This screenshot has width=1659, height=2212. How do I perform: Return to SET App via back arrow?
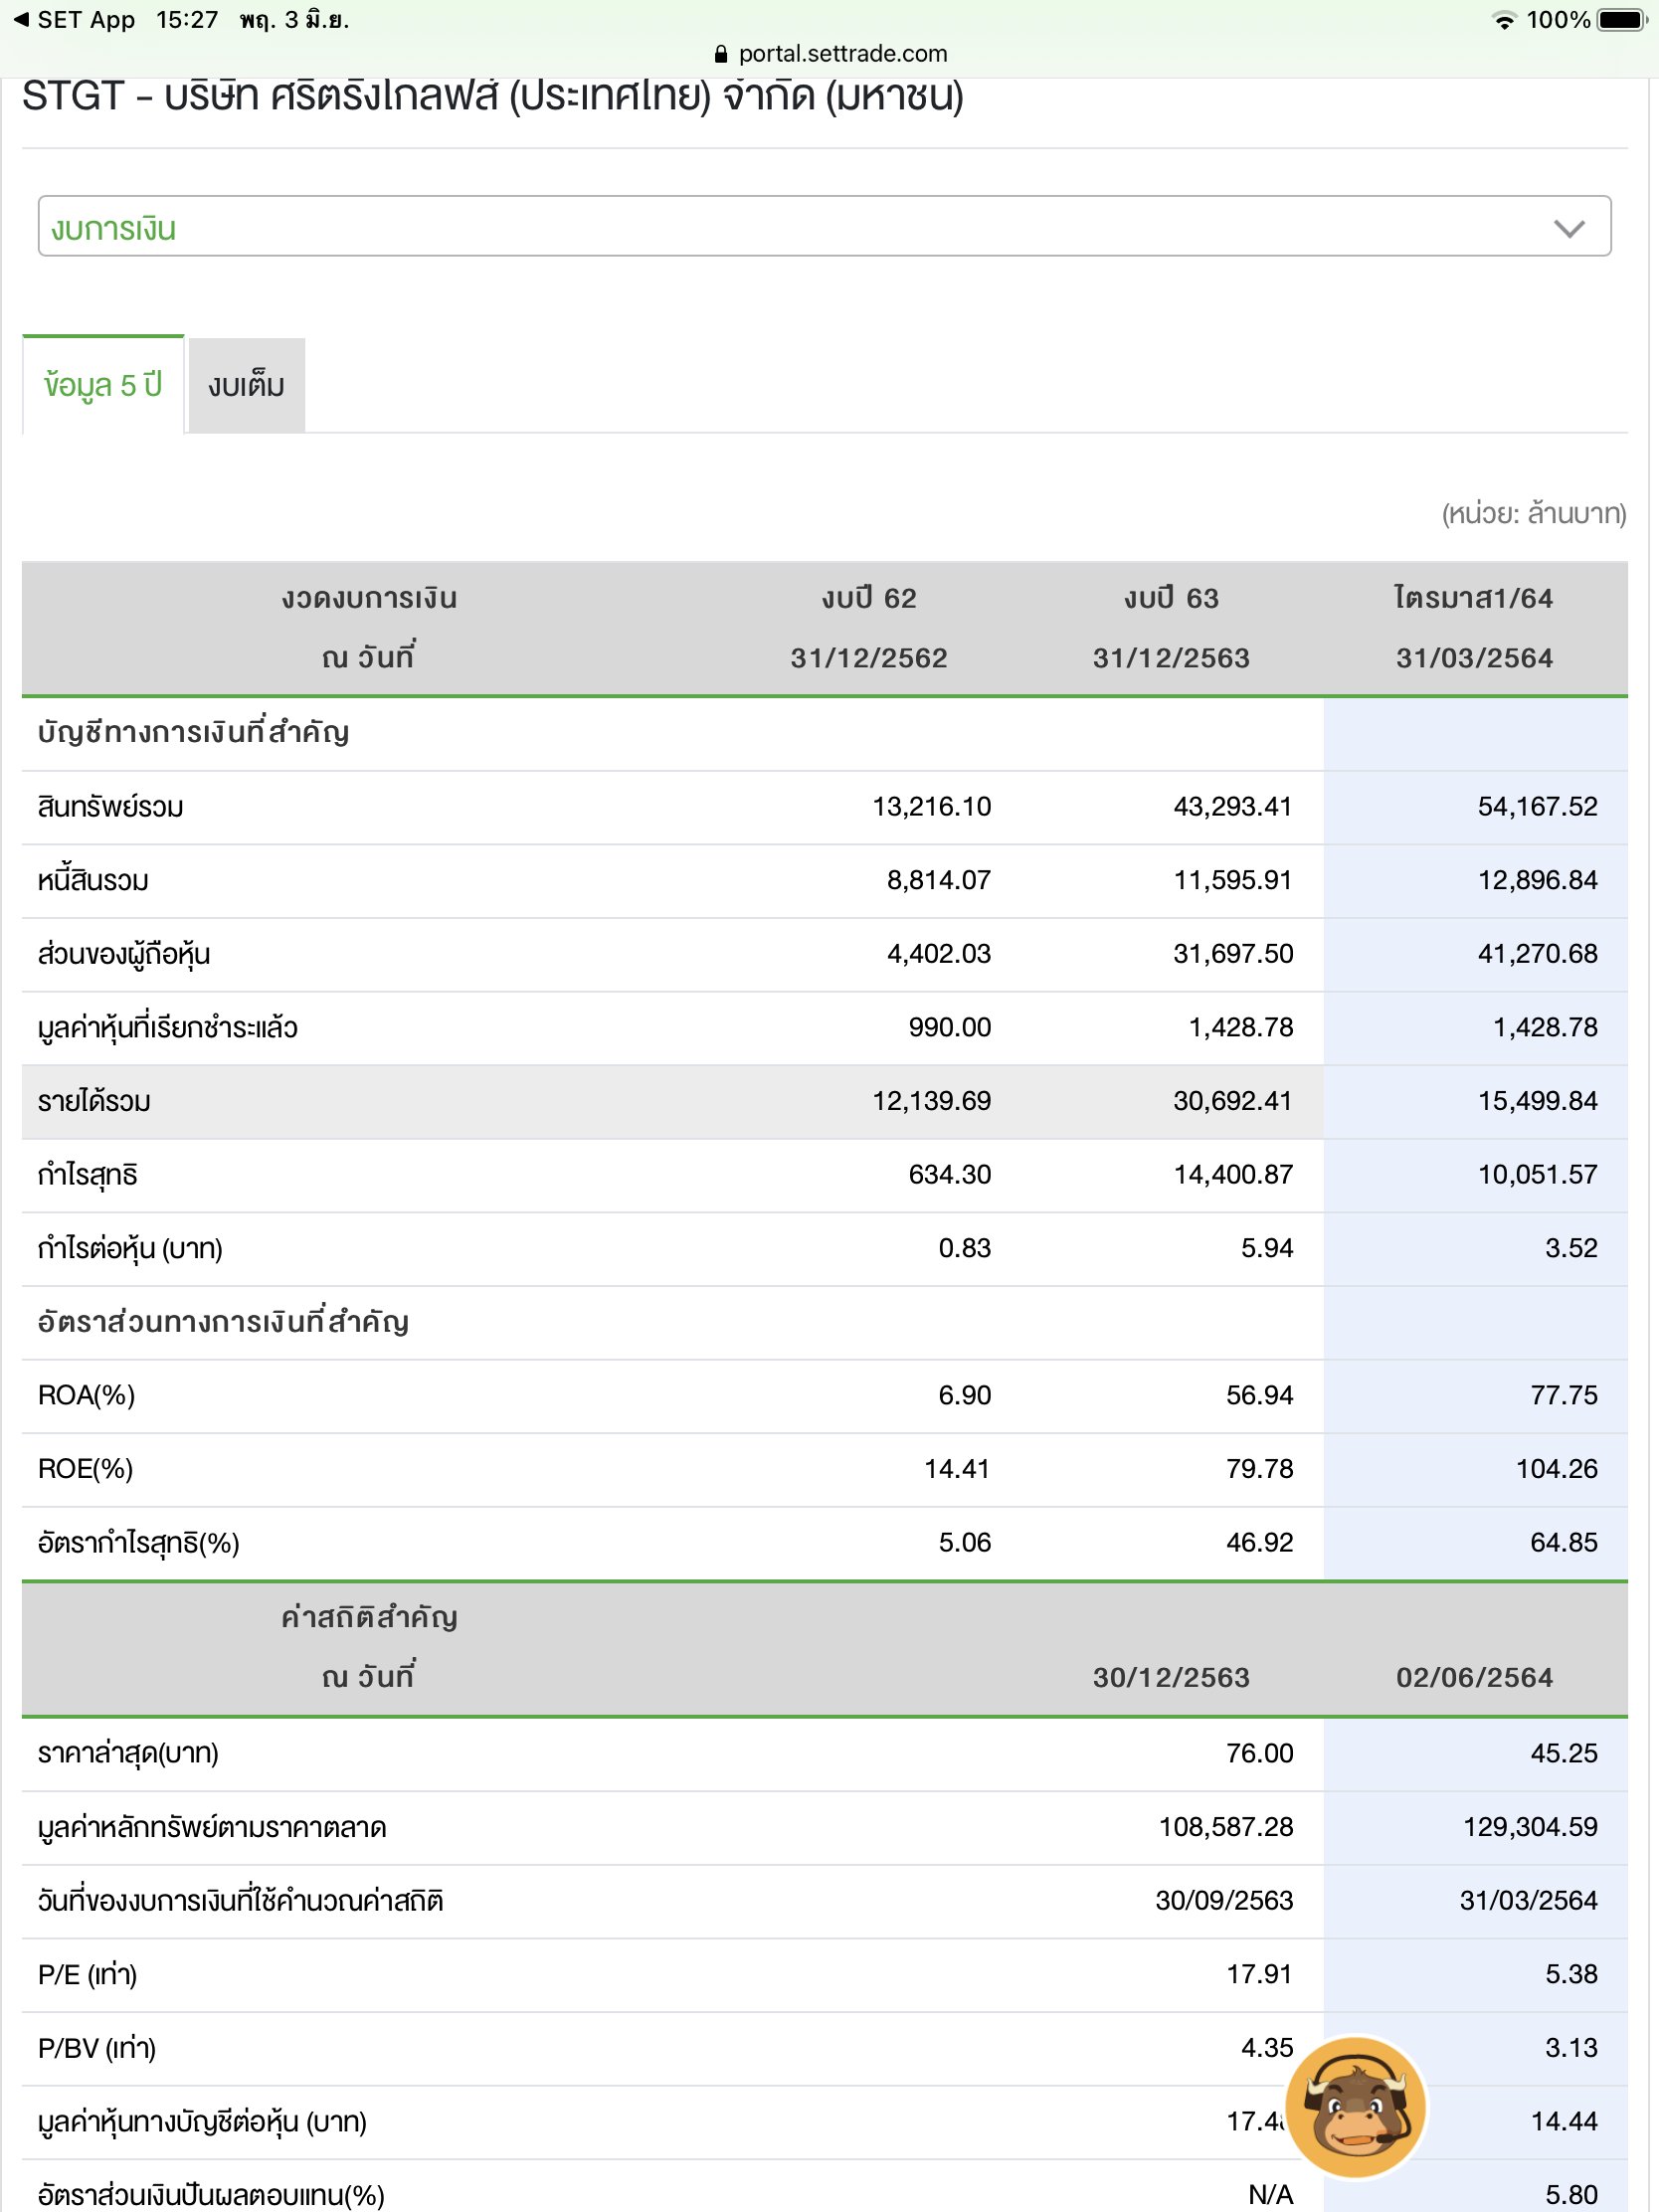[x=73, y=20]
